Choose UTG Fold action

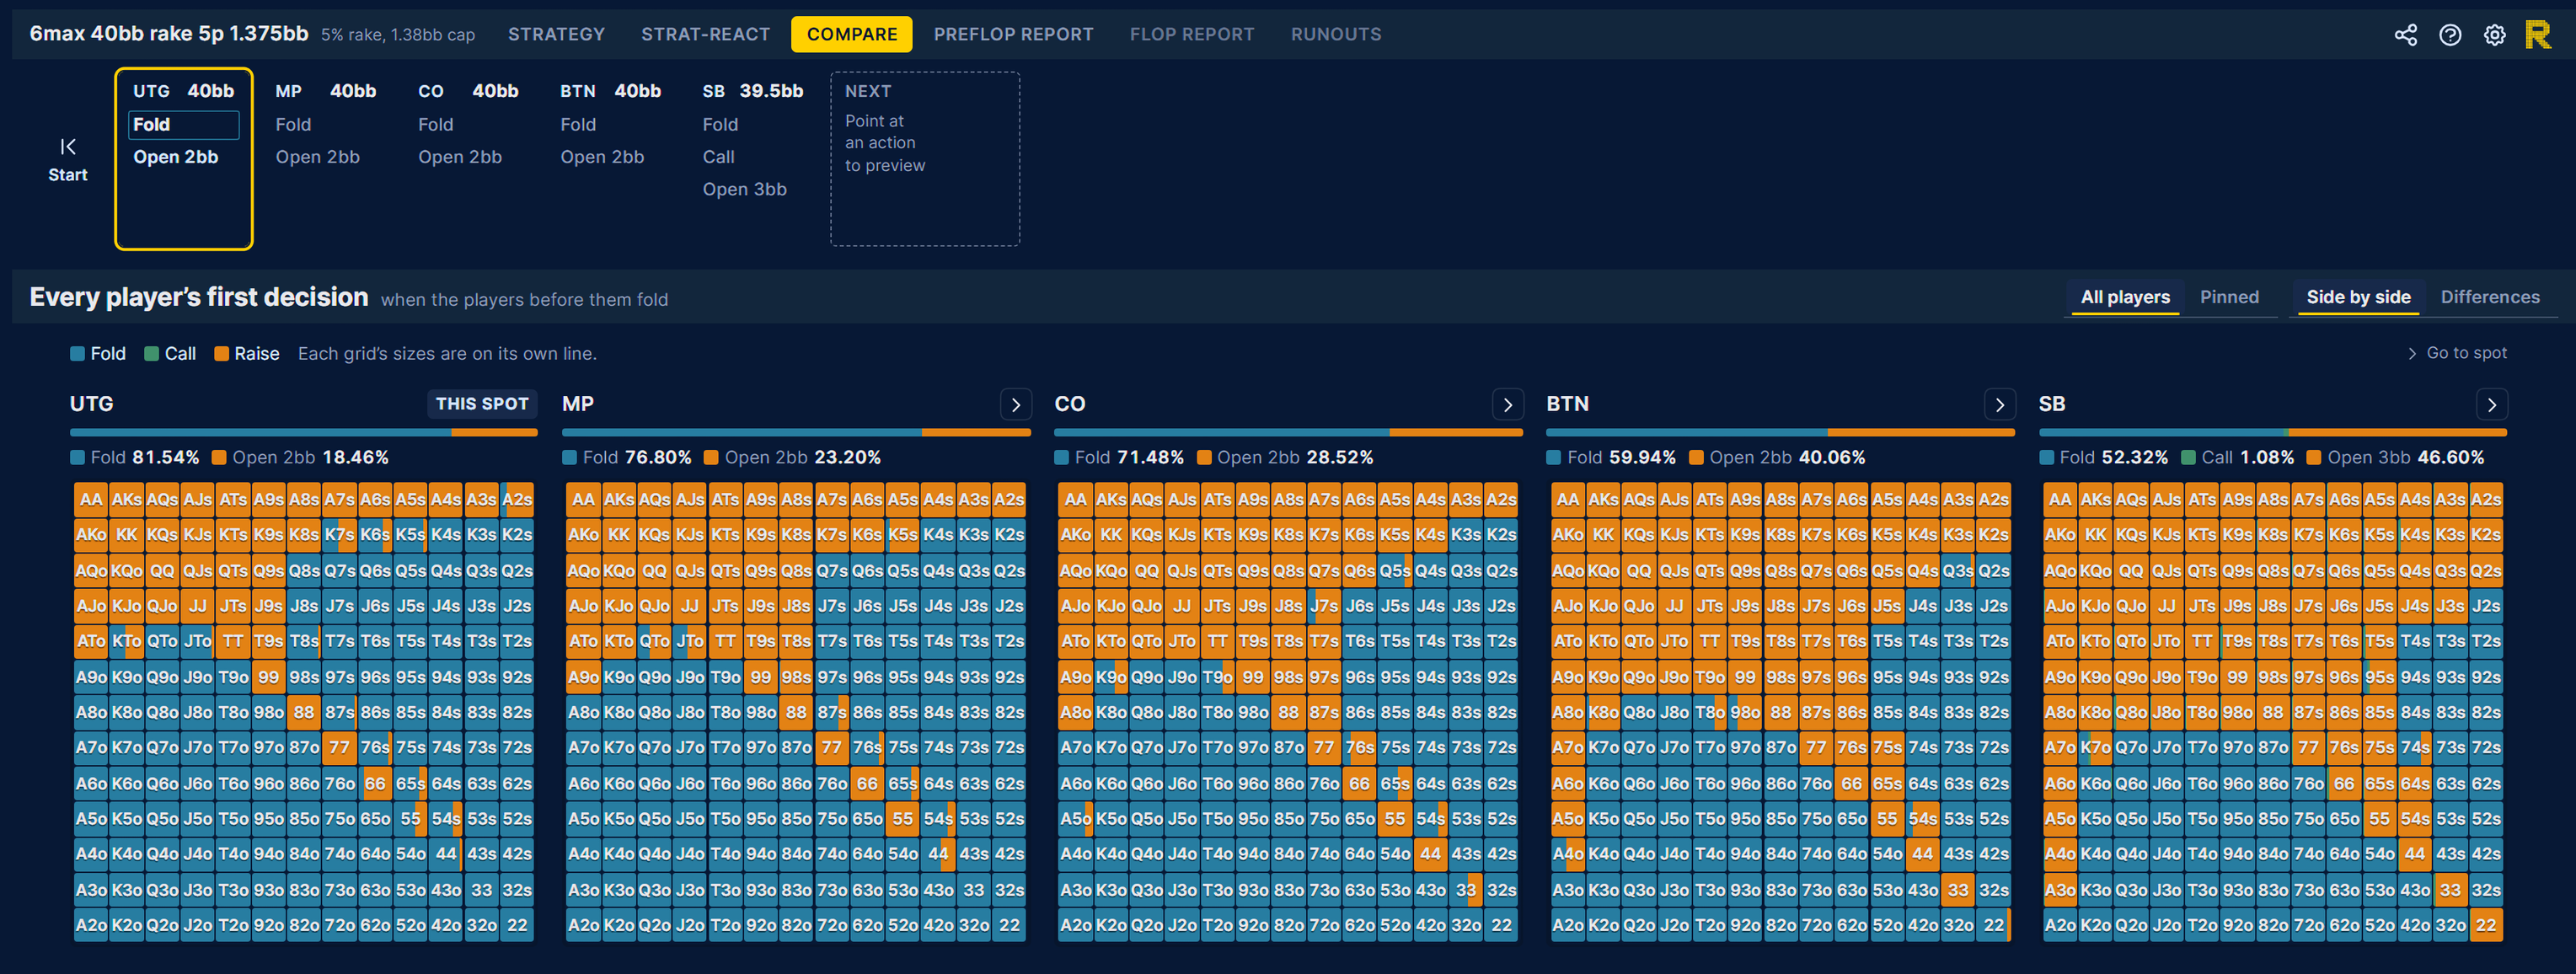coord(184,124)
